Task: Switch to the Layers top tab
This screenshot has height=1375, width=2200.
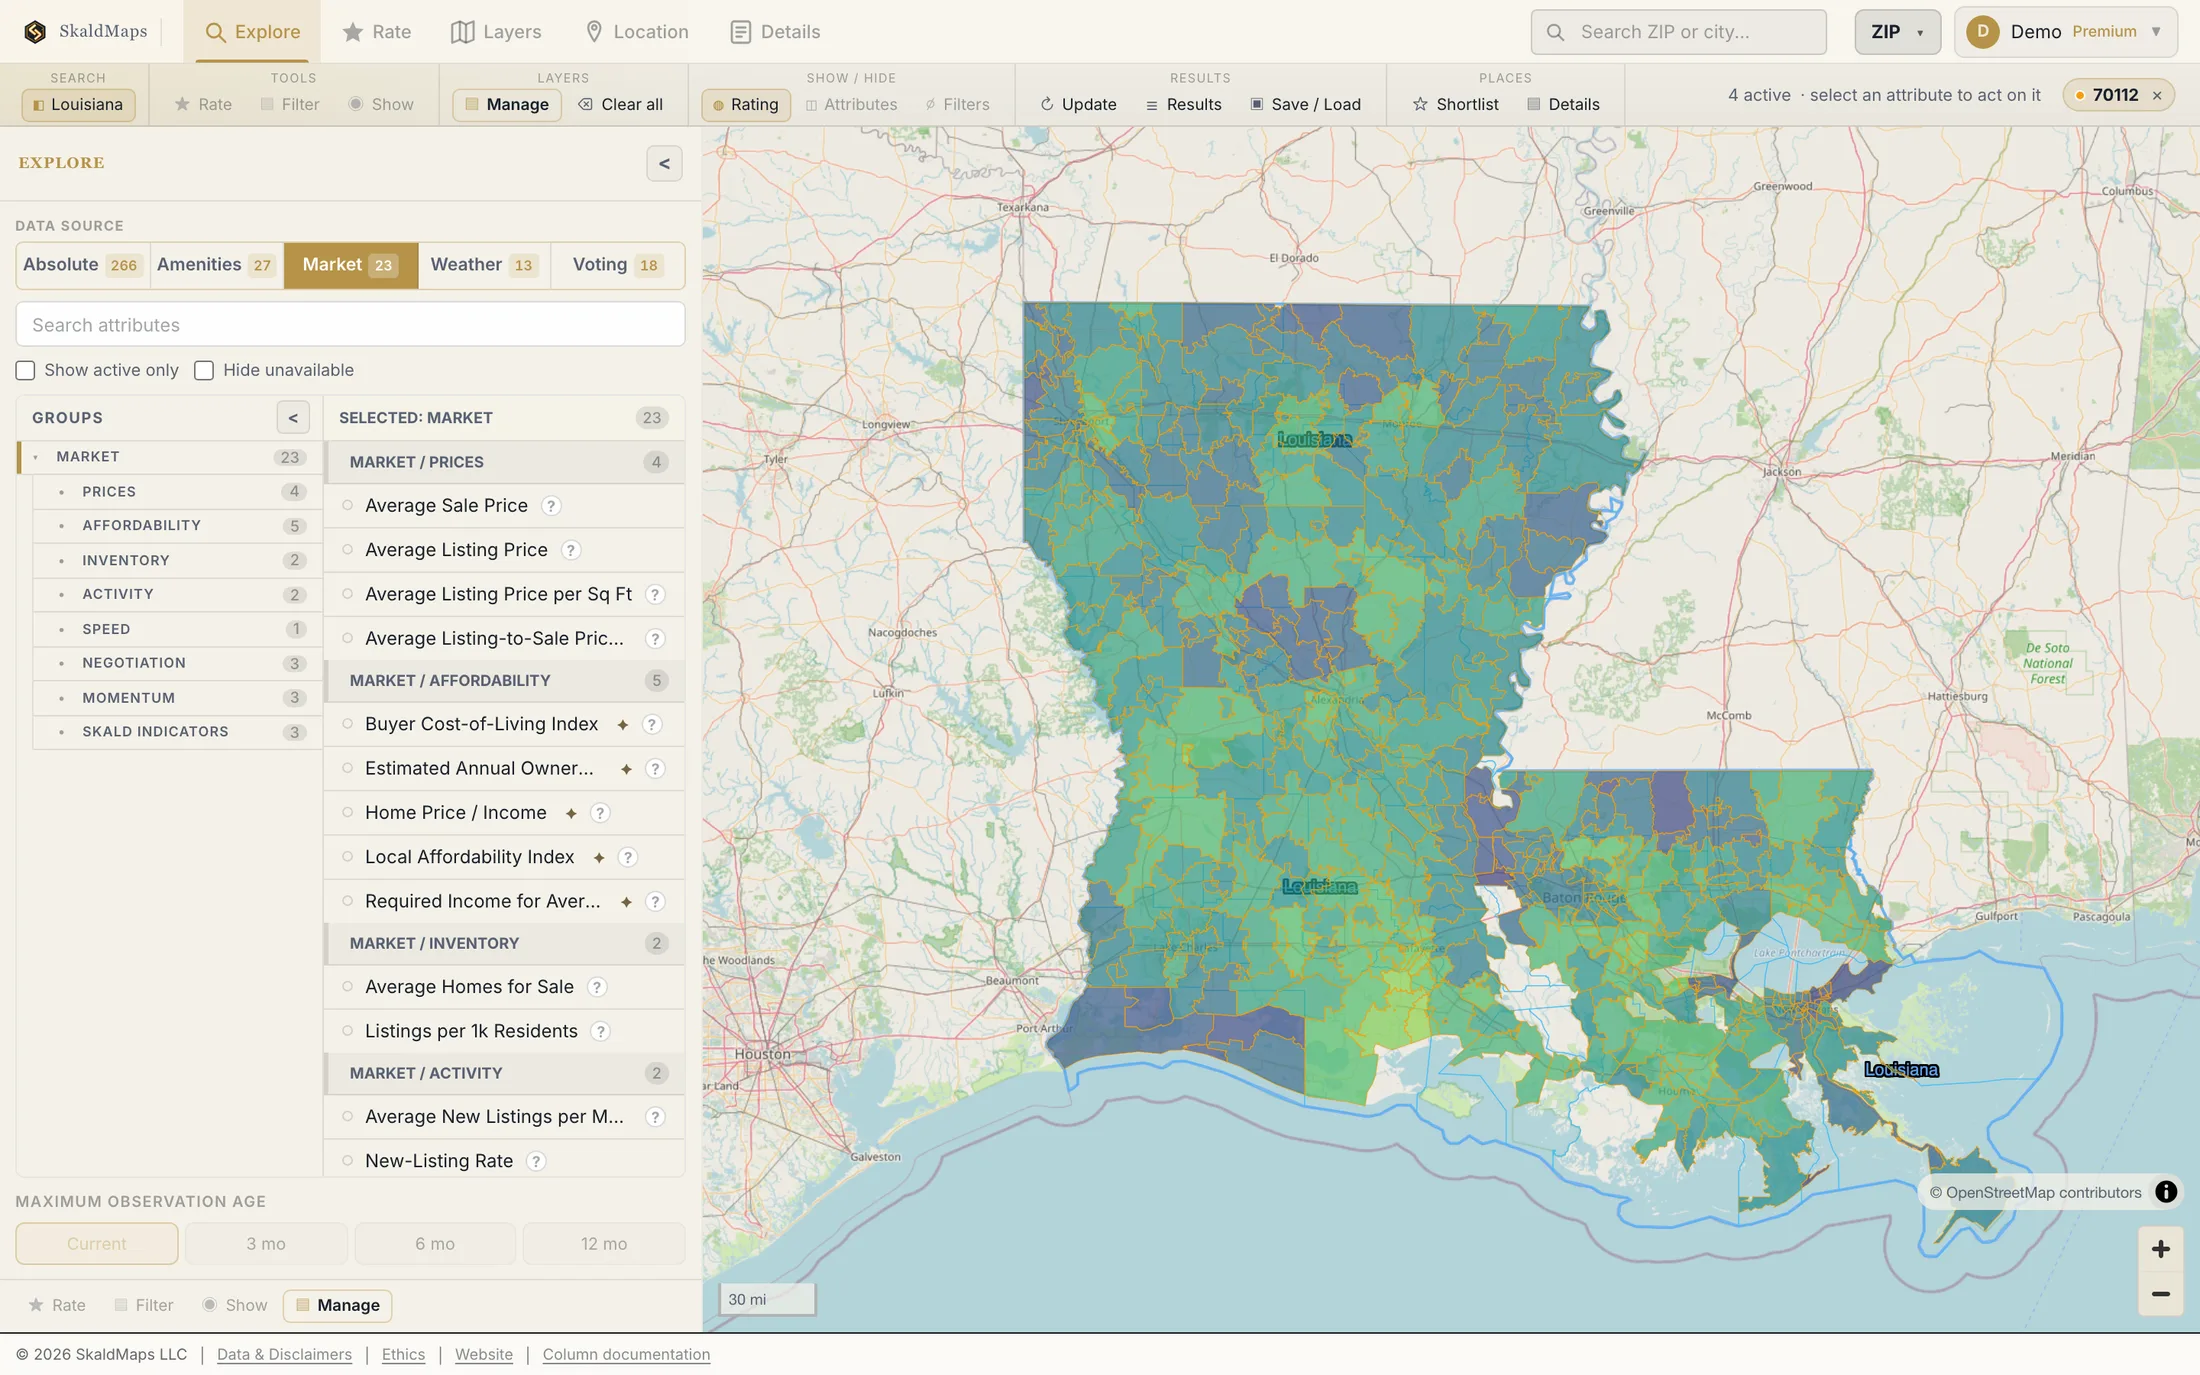Action: coord(496,32)
